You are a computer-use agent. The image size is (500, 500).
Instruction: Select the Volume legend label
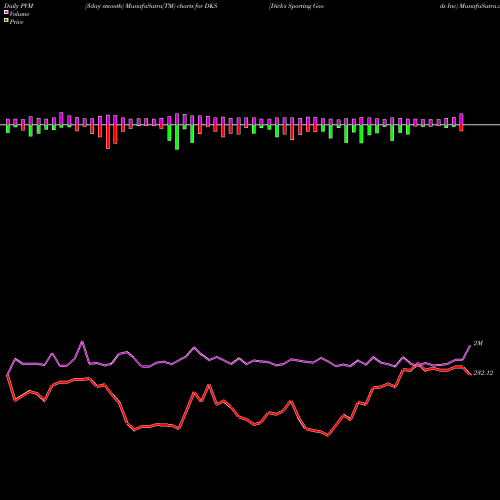point(19,14)
